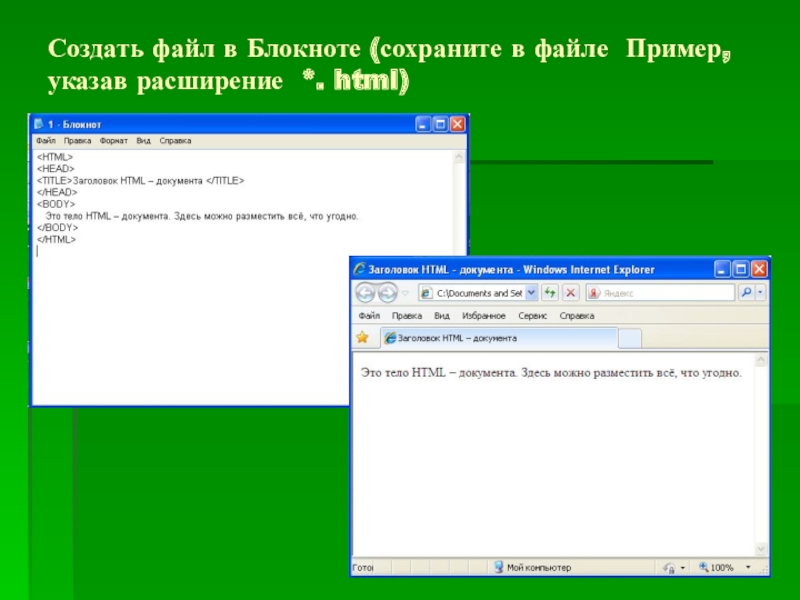Click the <BODY> line in Блокнот

[x=56, y=204]
